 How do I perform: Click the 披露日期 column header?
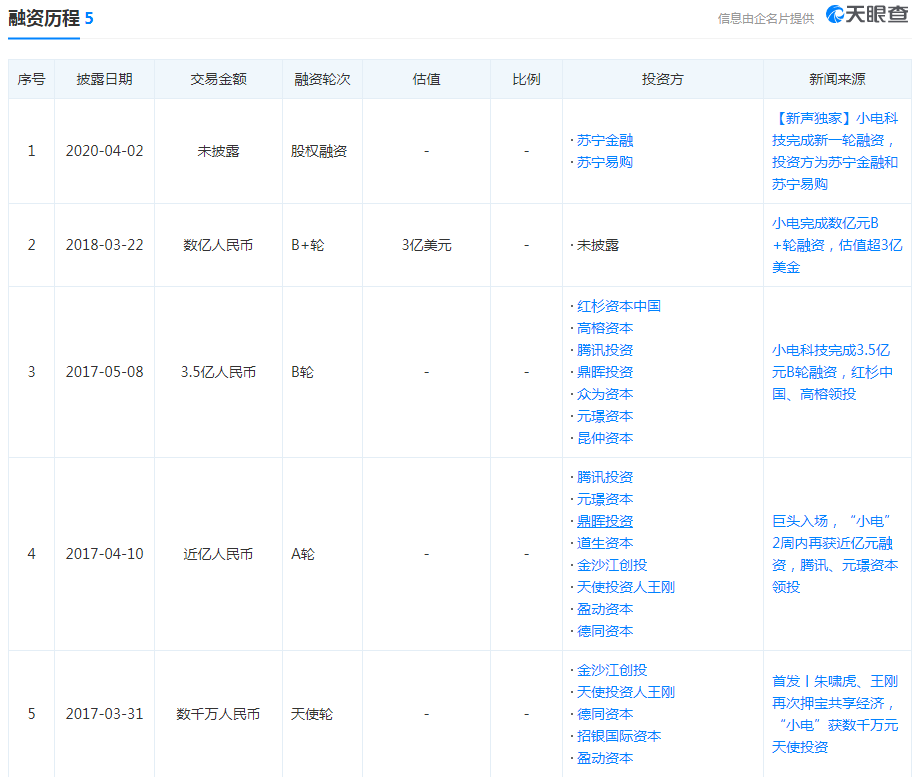104,79
